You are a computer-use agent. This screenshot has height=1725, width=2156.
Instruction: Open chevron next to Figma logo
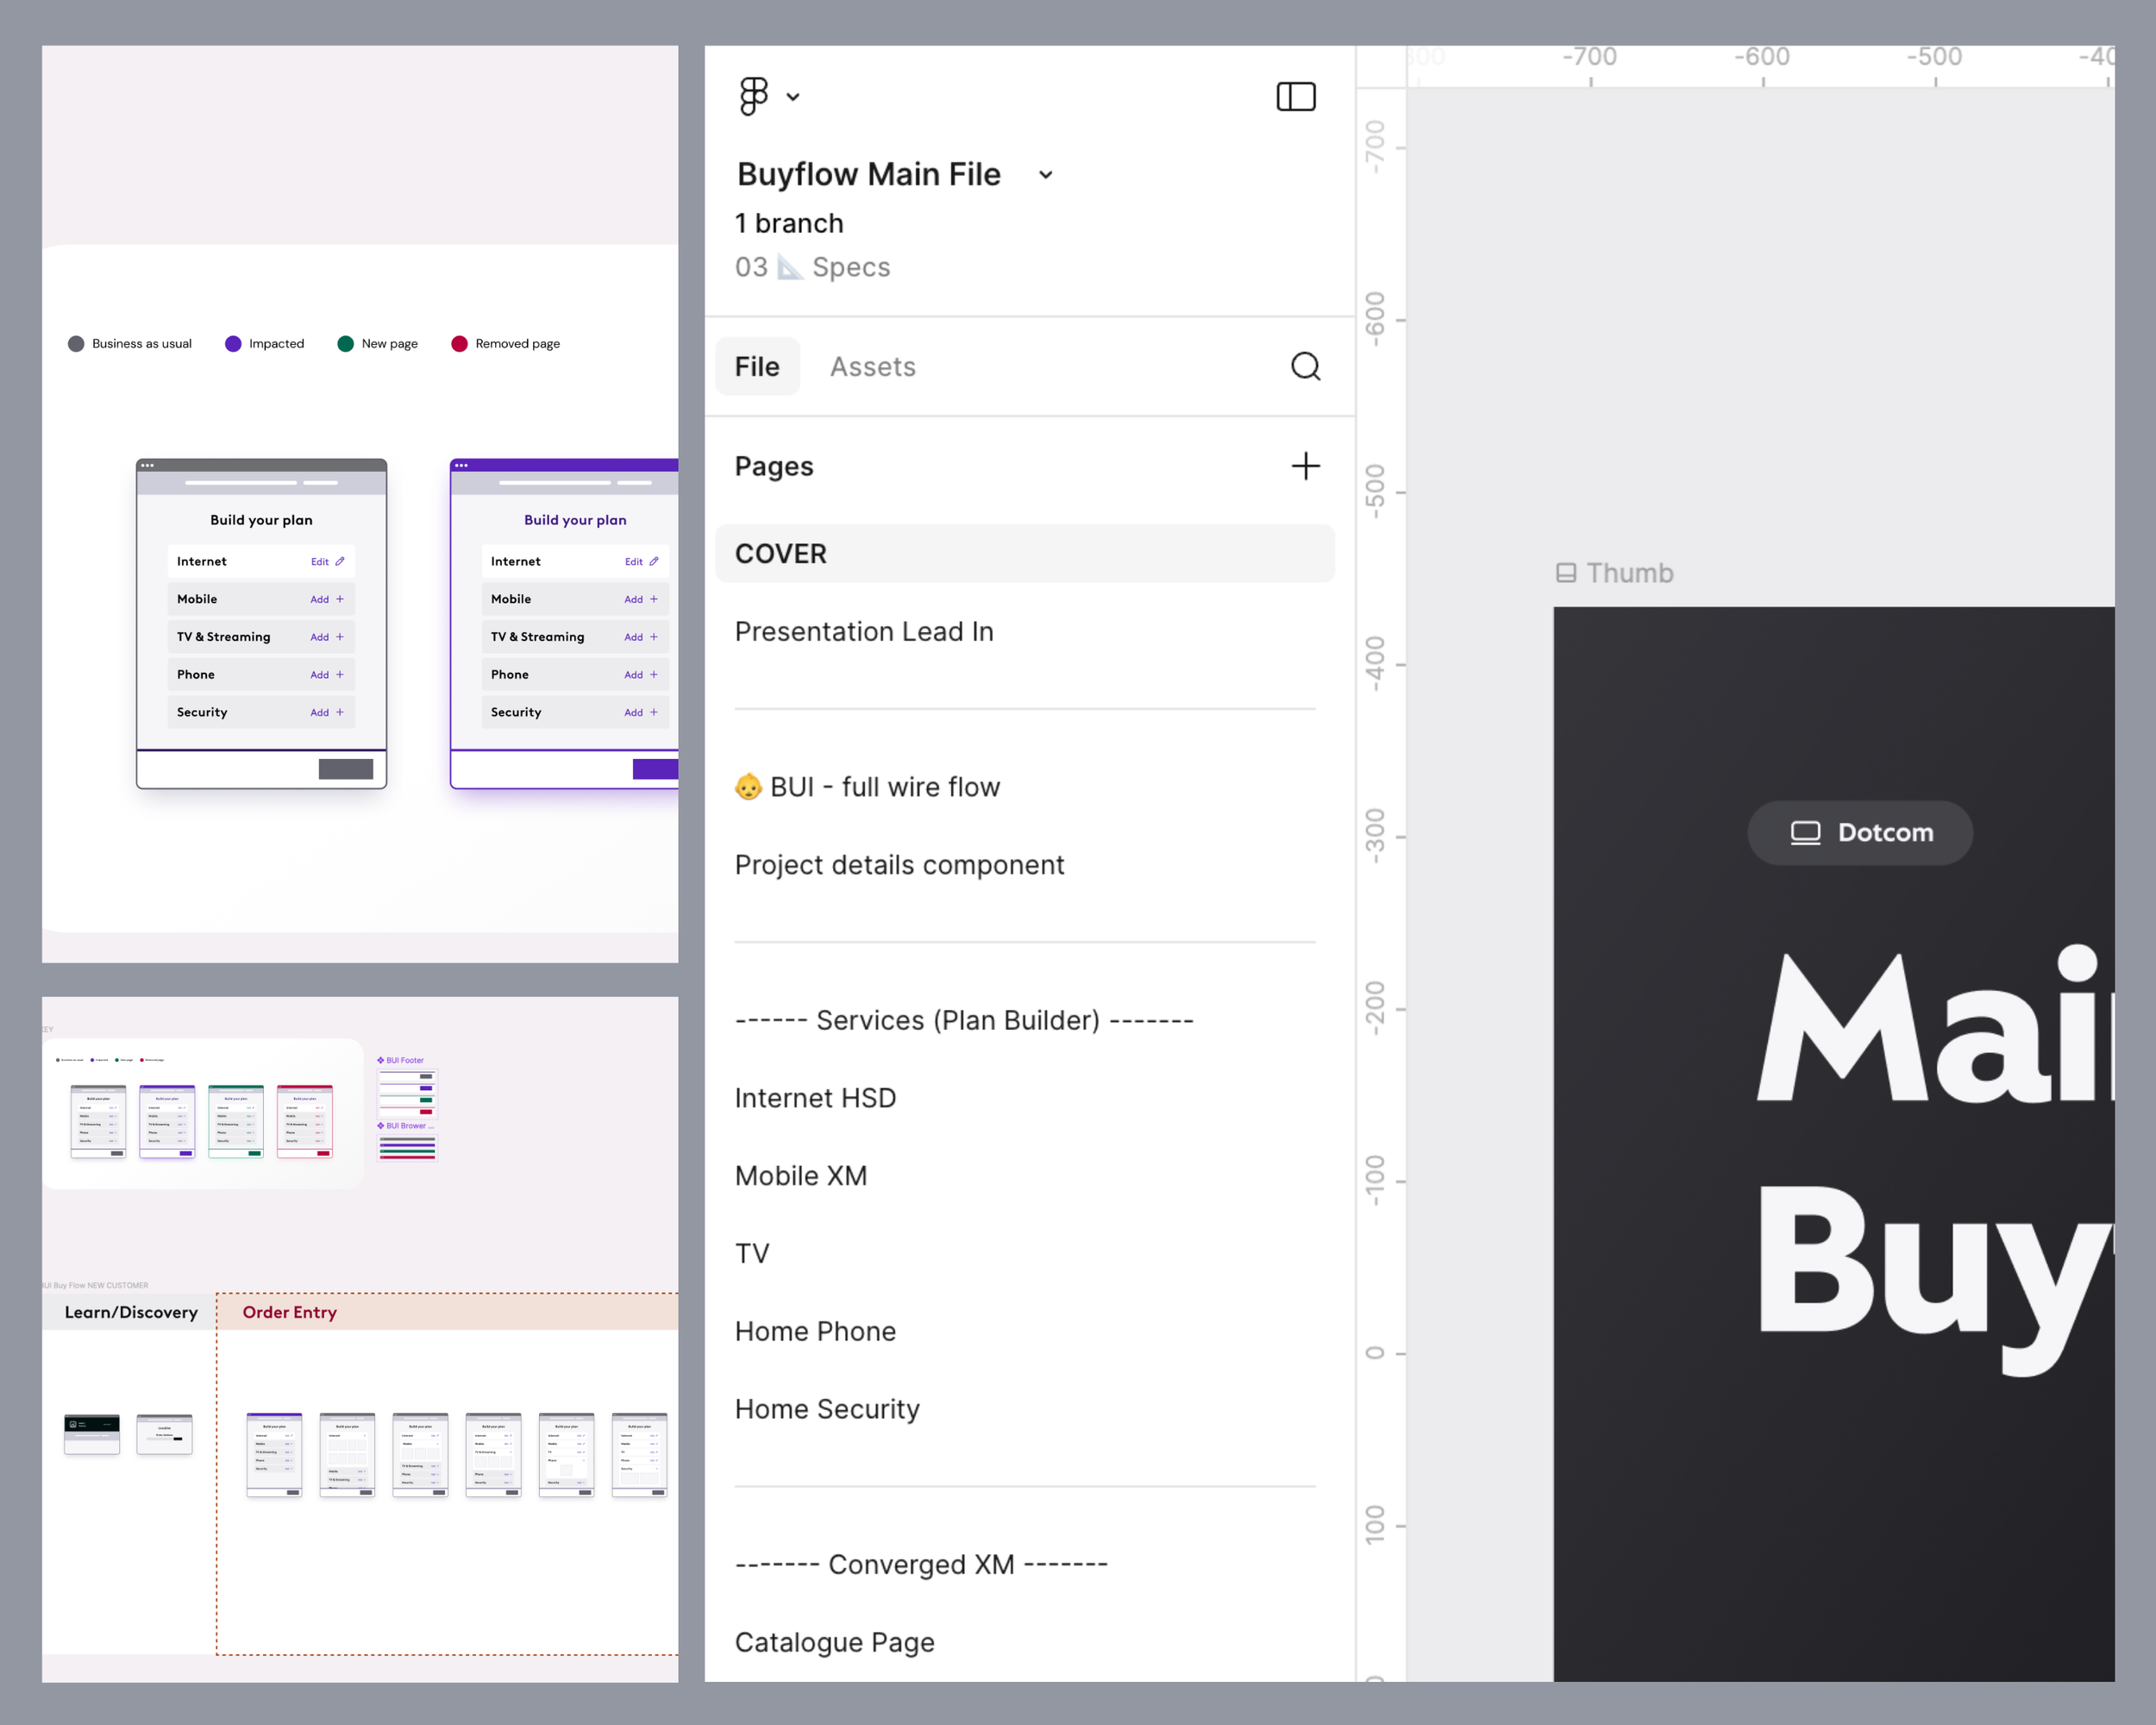pos(793,97)
